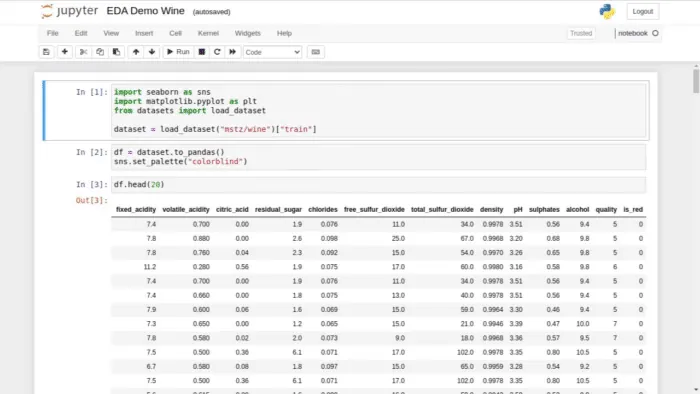Click inside the In [2] to_pandas code cell
Screen dimensions: 700x394
pyautogui.click(x=379, y=157)
